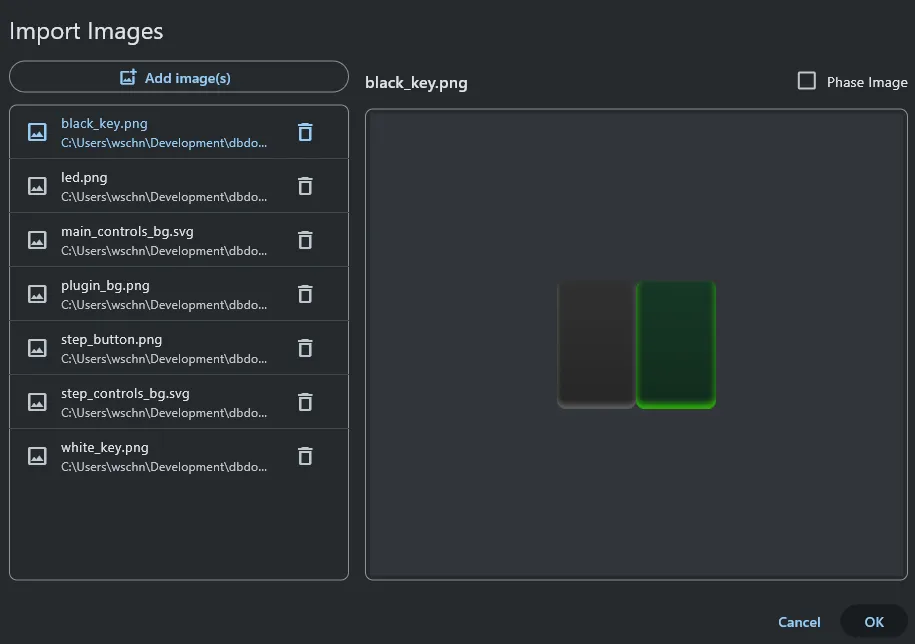Select the white_key.png file name
The height and width of the screenshot is (644, 915).
tap(104, 447)
